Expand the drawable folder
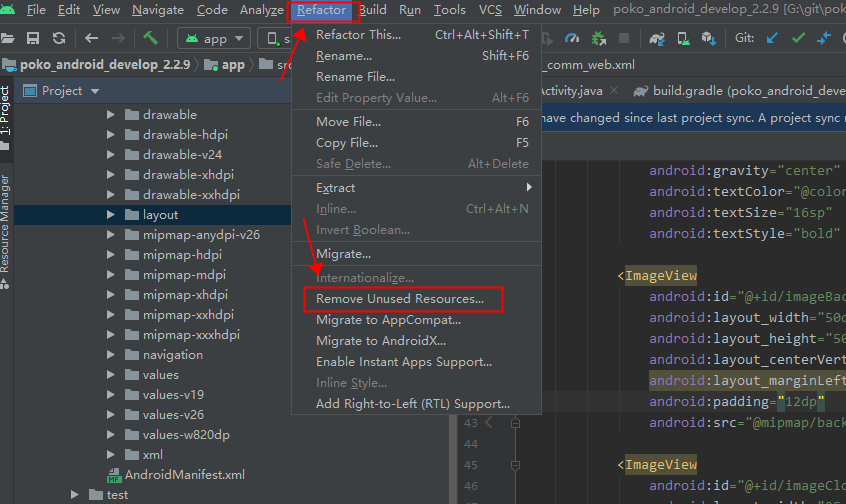 click(111, 114)
